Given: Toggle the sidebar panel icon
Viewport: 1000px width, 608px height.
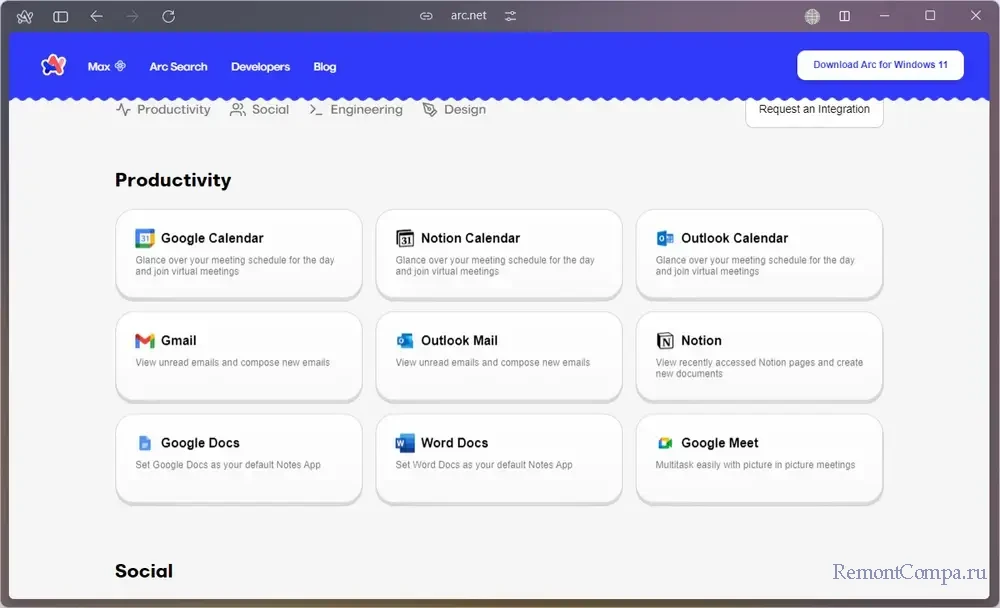Looking at the screenshot, I should click(61, 16).
